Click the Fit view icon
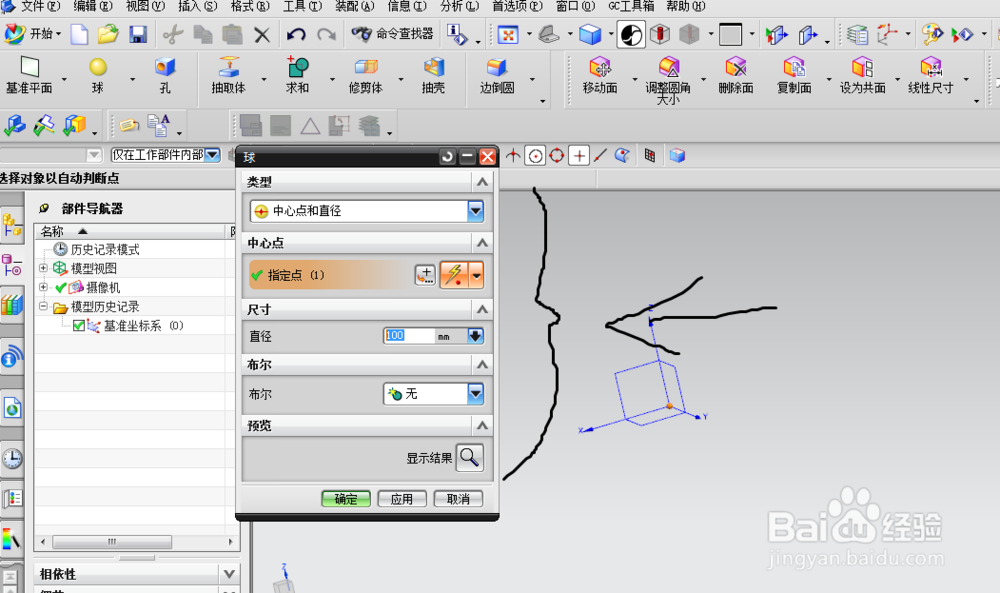This screenshot has width=1000, height=593. (508, 34)
